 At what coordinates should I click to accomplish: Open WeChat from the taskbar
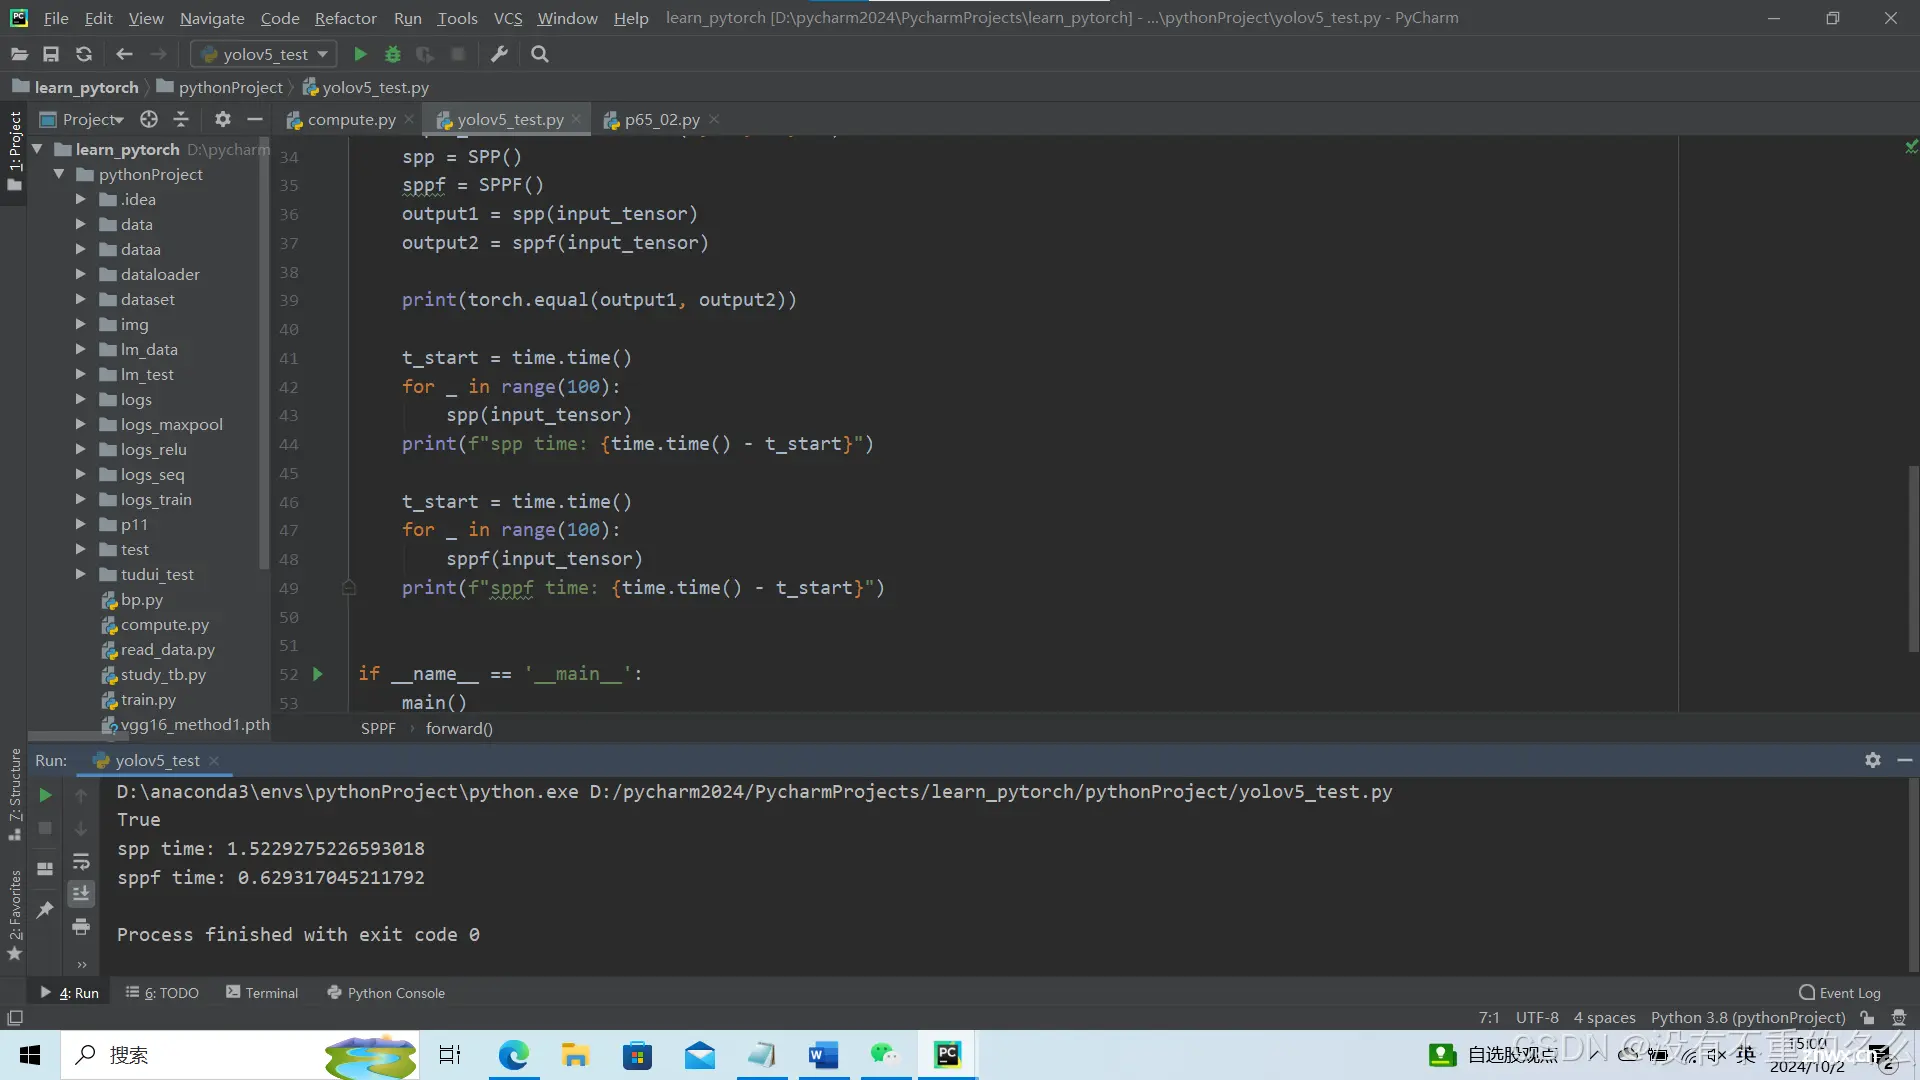tap(885, 1055)
